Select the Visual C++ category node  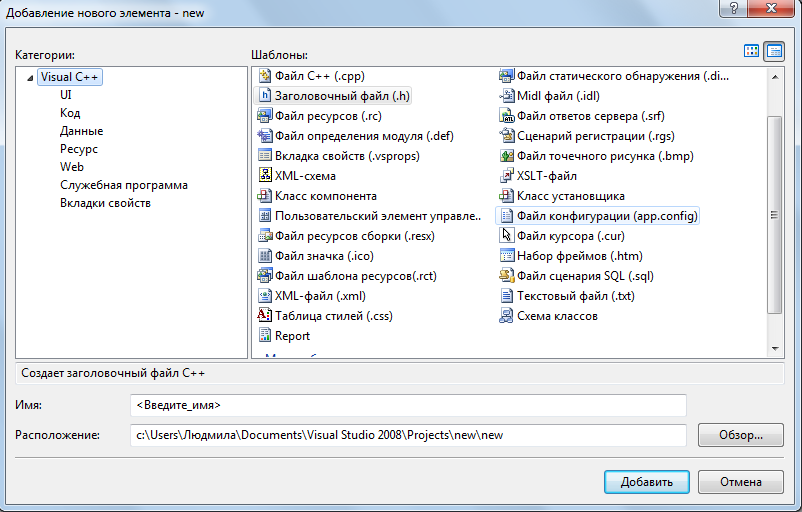70,77
